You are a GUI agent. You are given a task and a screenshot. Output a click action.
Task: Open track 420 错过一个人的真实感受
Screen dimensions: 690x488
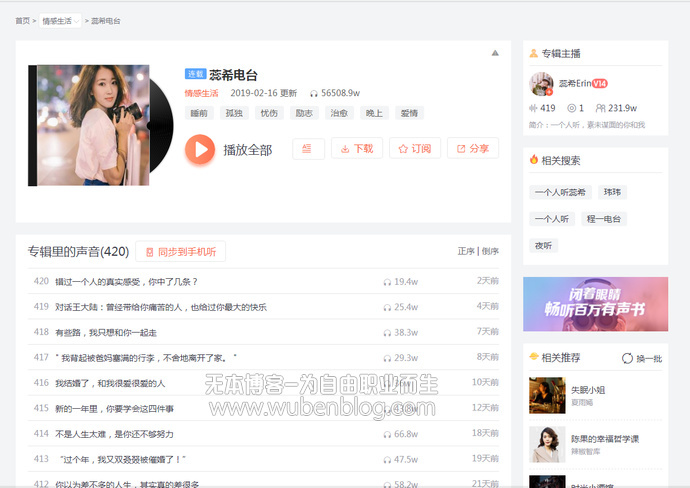click(x=126, y=282)
